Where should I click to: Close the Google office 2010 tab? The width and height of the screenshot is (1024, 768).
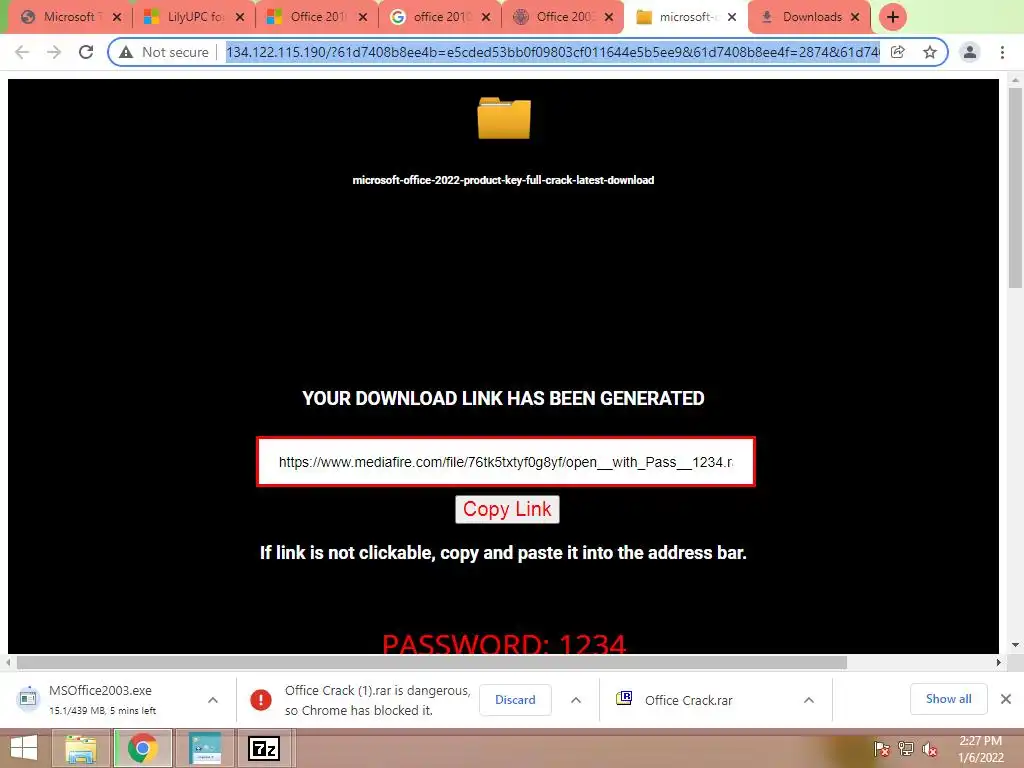pos(486,17)
